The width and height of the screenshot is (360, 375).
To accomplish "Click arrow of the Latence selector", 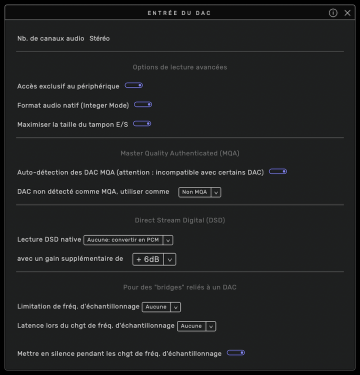I will (x=211, y=327).
